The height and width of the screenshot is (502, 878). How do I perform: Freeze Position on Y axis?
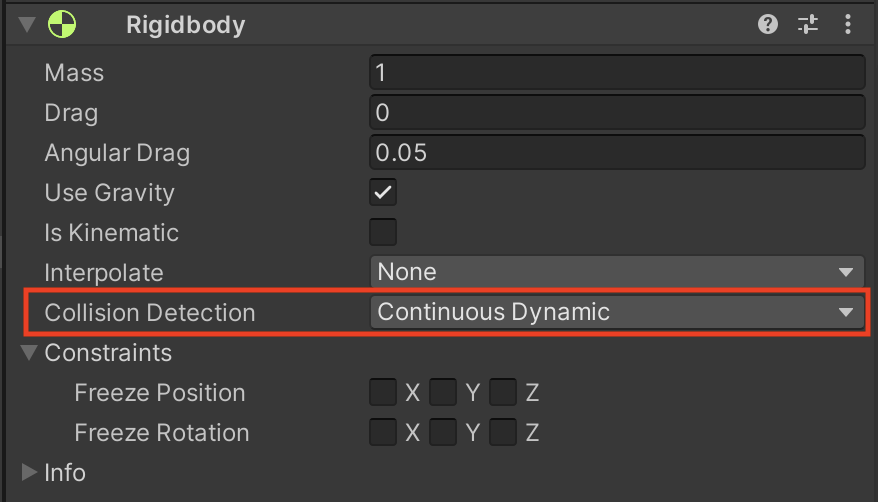(443, 392)
